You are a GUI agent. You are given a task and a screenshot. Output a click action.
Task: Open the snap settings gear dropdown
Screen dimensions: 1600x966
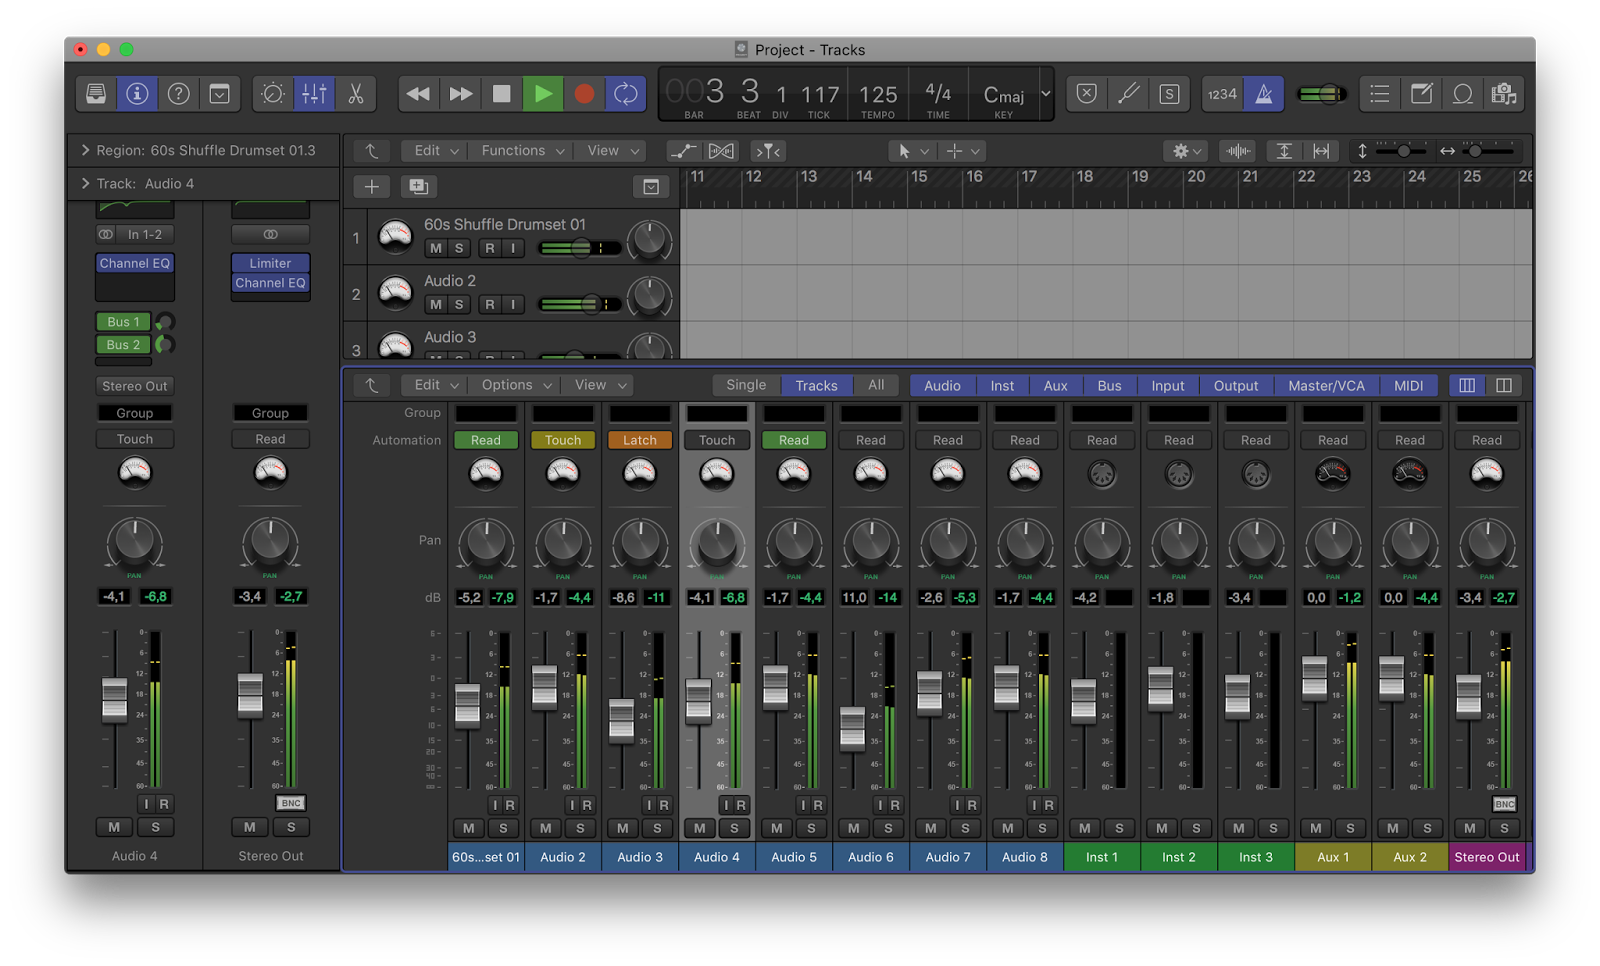click(x=1185, y=151)
